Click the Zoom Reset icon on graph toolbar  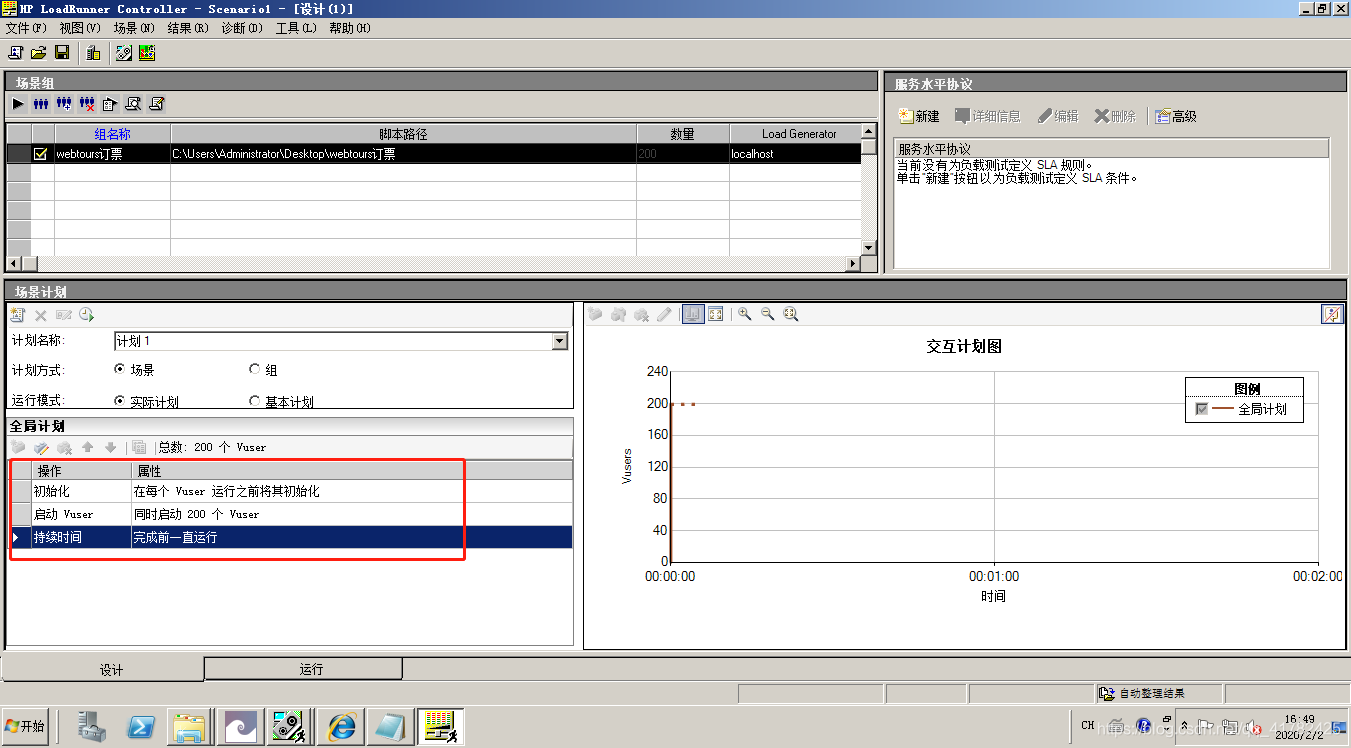click(x=791, y=314)
